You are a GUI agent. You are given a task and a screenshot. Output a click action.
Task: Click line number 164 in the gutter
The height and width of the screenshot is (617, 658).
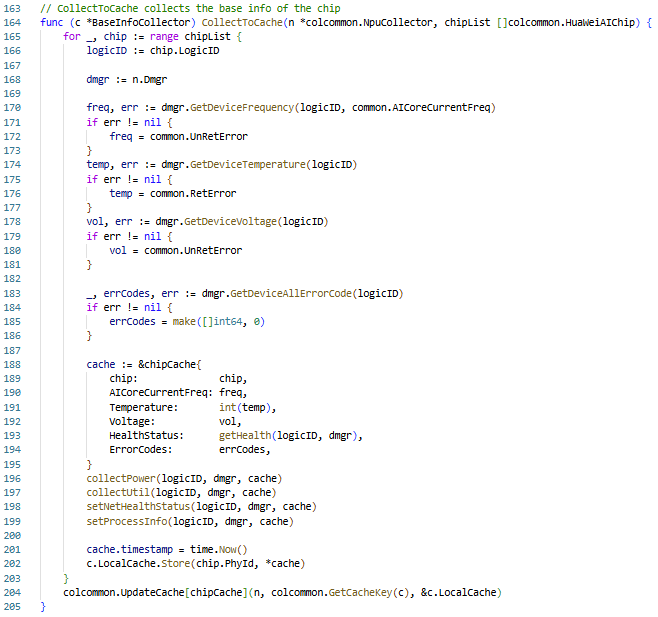12,23
